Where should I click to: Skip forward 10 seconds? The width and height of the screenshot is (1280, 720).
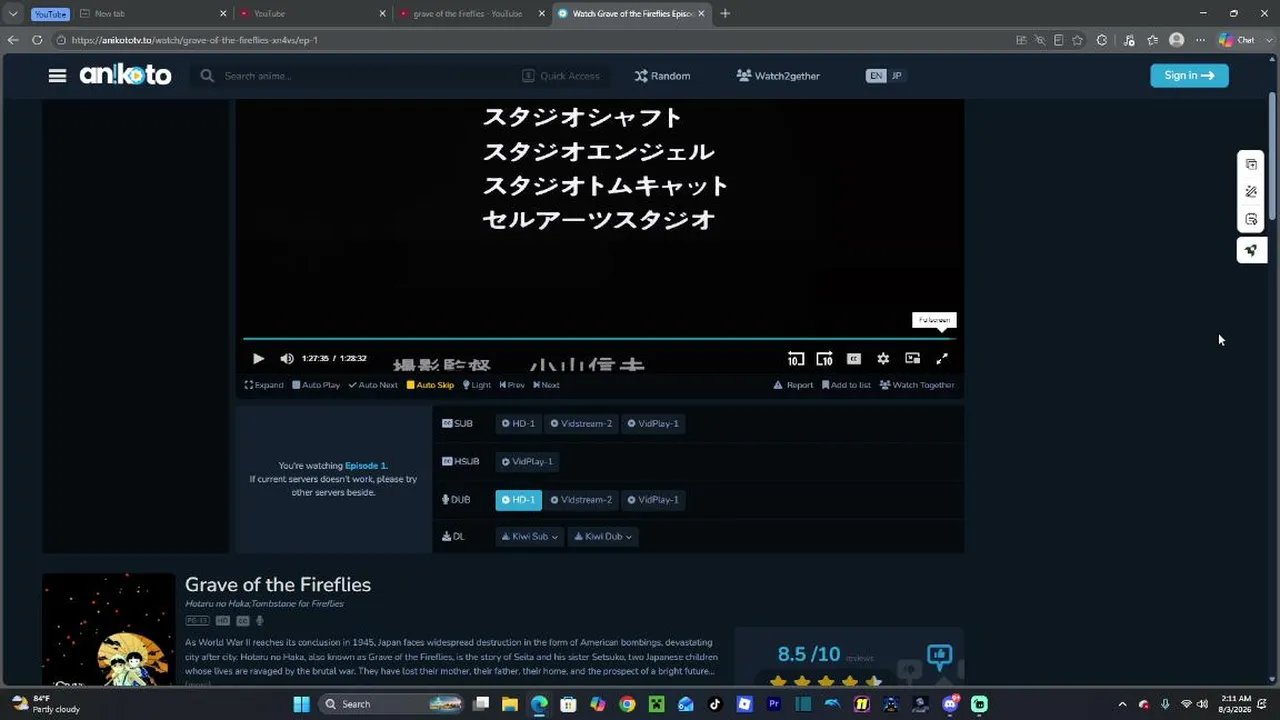pyautogui.click(x=825, y=358)
